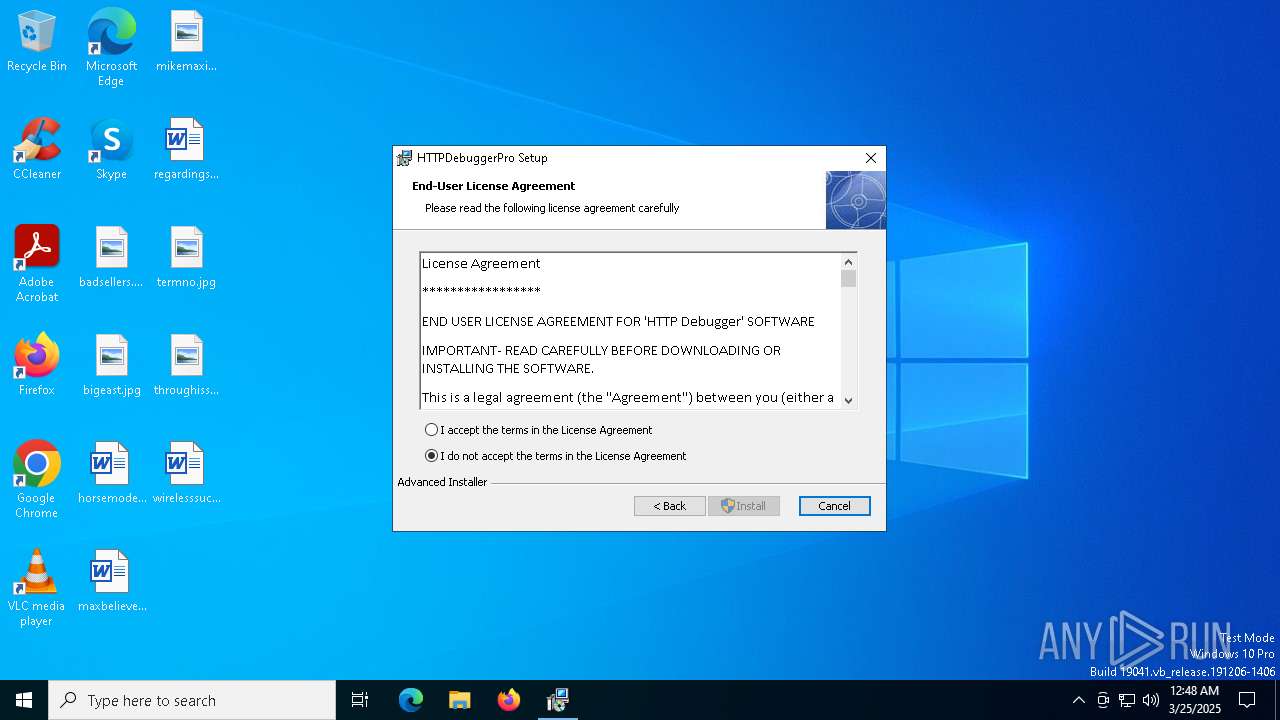Show hidden system tray icons
The image size is (1280, 720).
(x=1078, y=700)
